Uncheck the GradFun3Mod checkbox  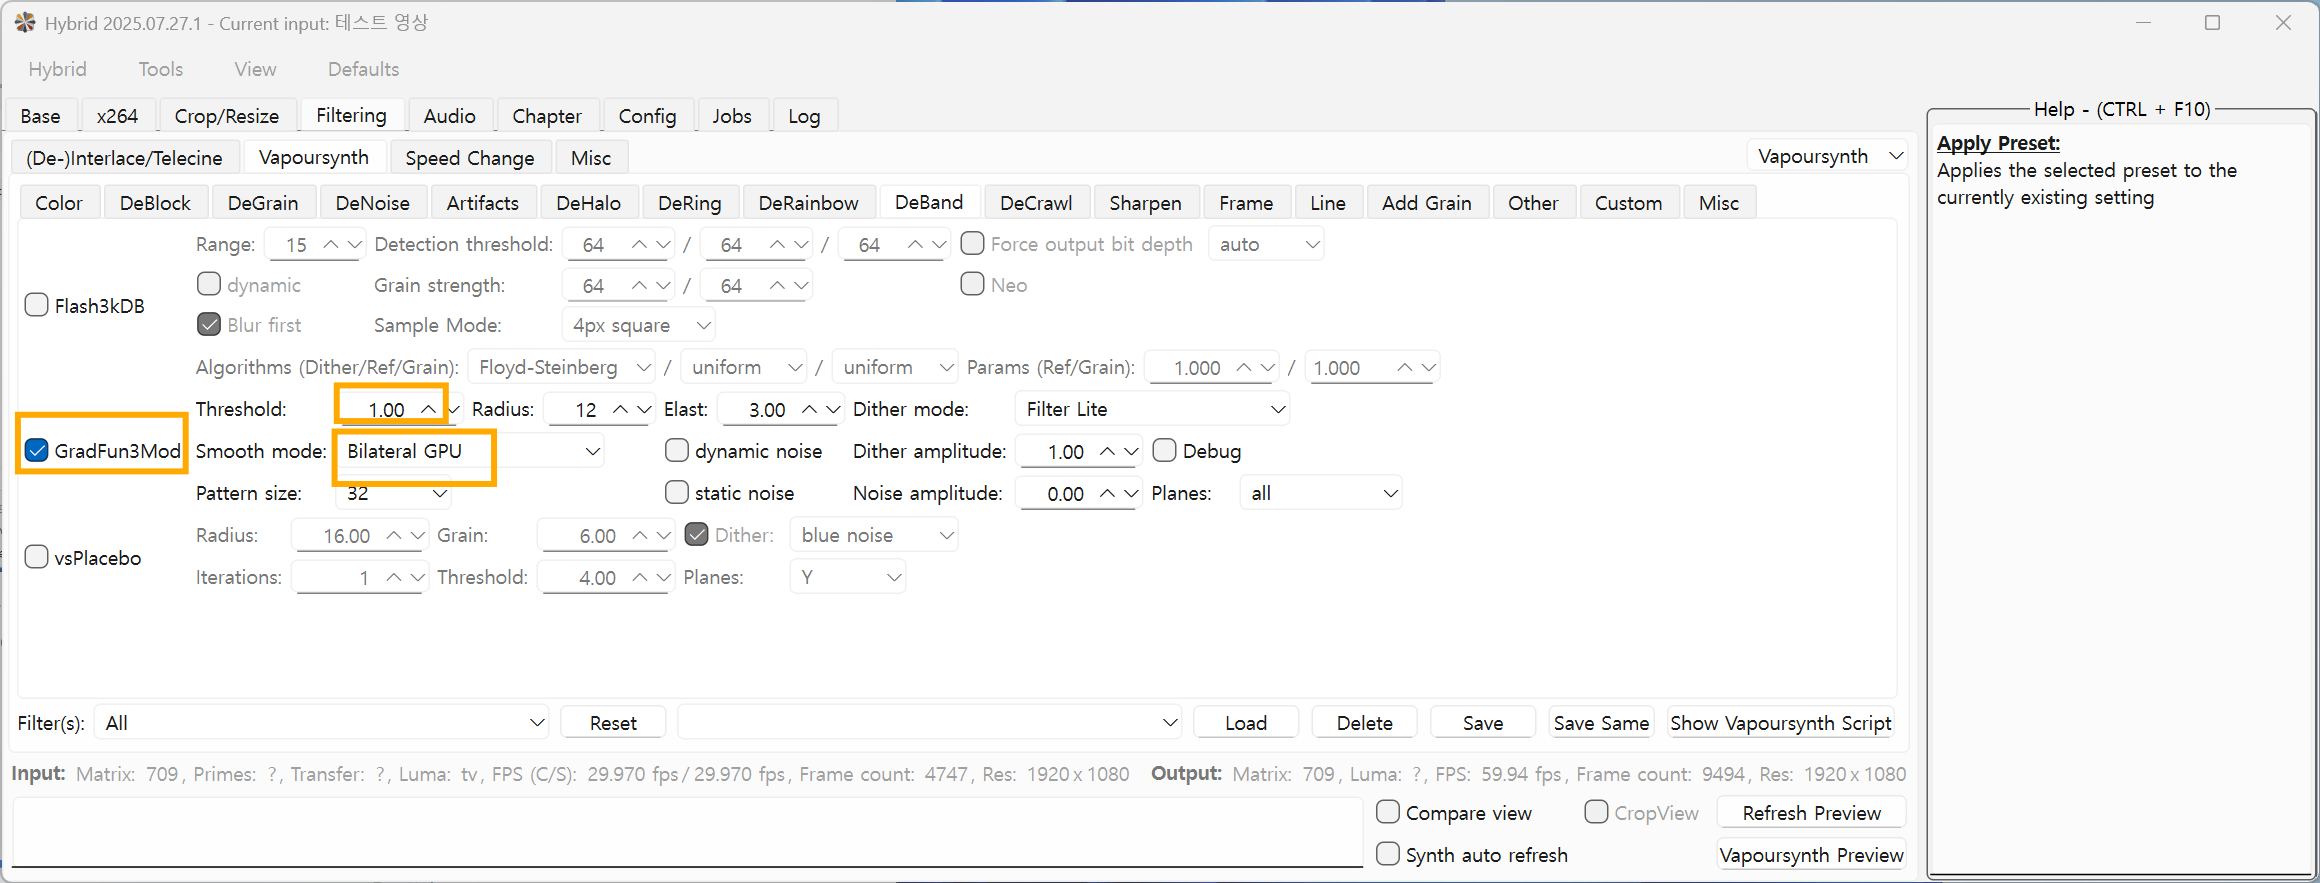coord(36,450)
